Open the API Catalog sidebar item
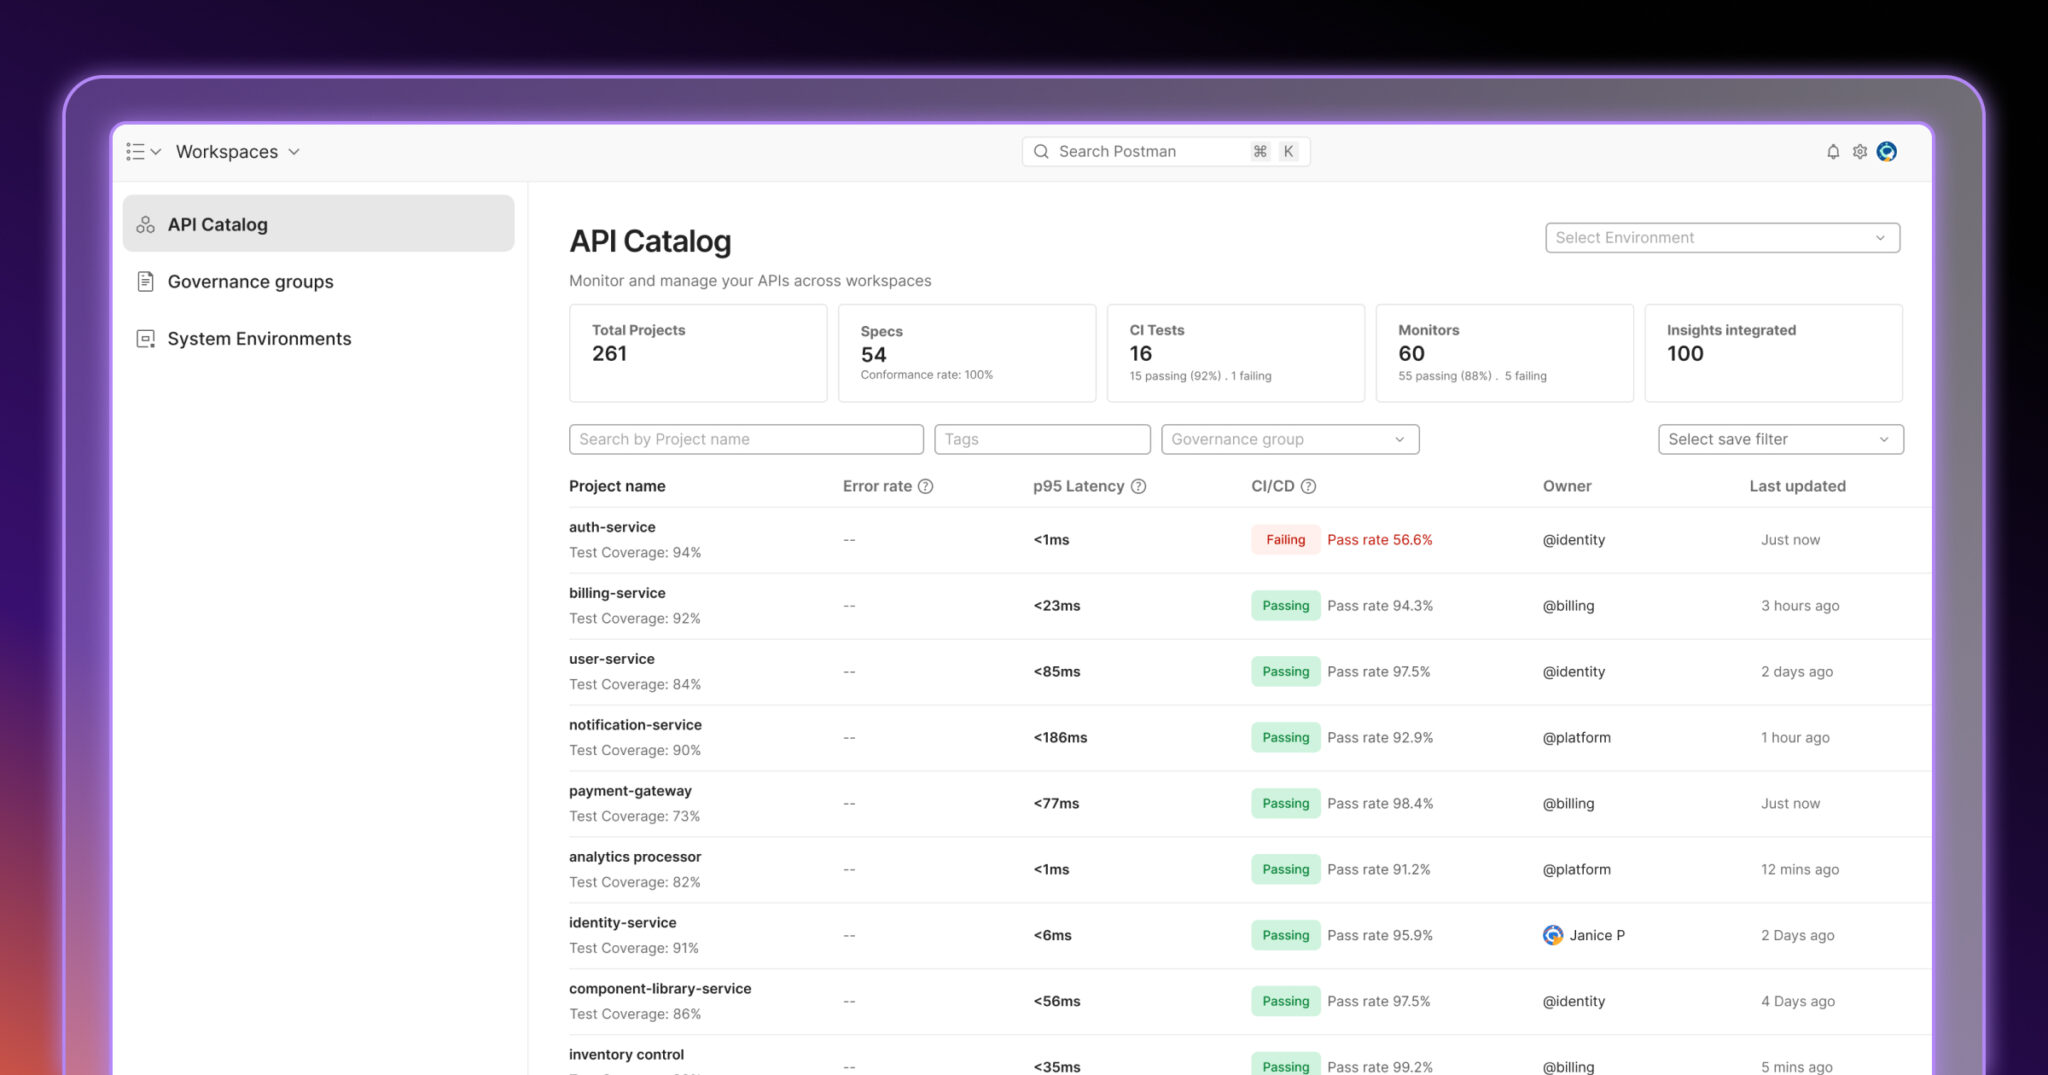 pyautogui.click(x=318, y=224)
